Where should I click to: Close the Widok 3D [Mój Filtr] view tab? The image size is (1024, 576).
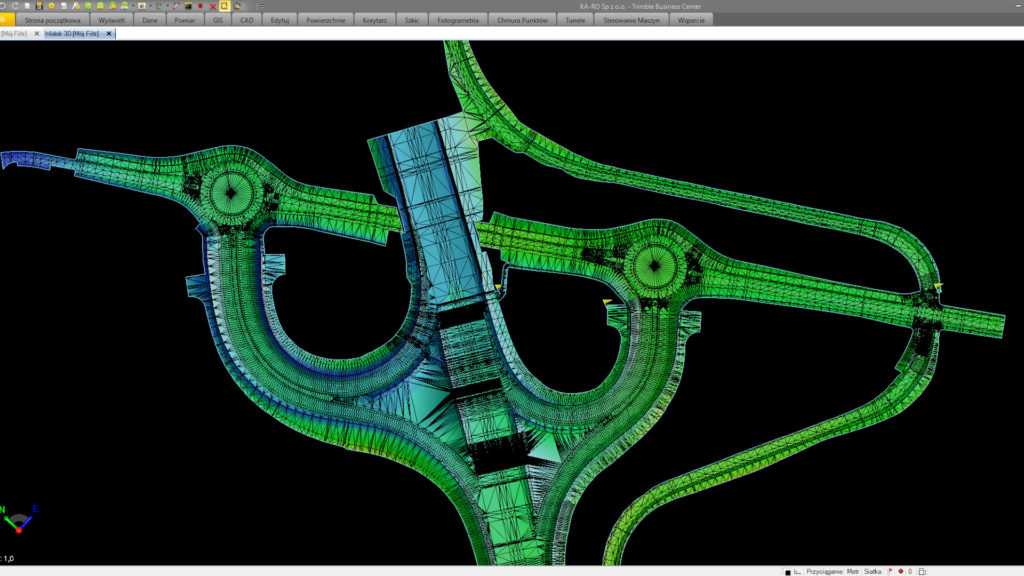tap(110, 33)
